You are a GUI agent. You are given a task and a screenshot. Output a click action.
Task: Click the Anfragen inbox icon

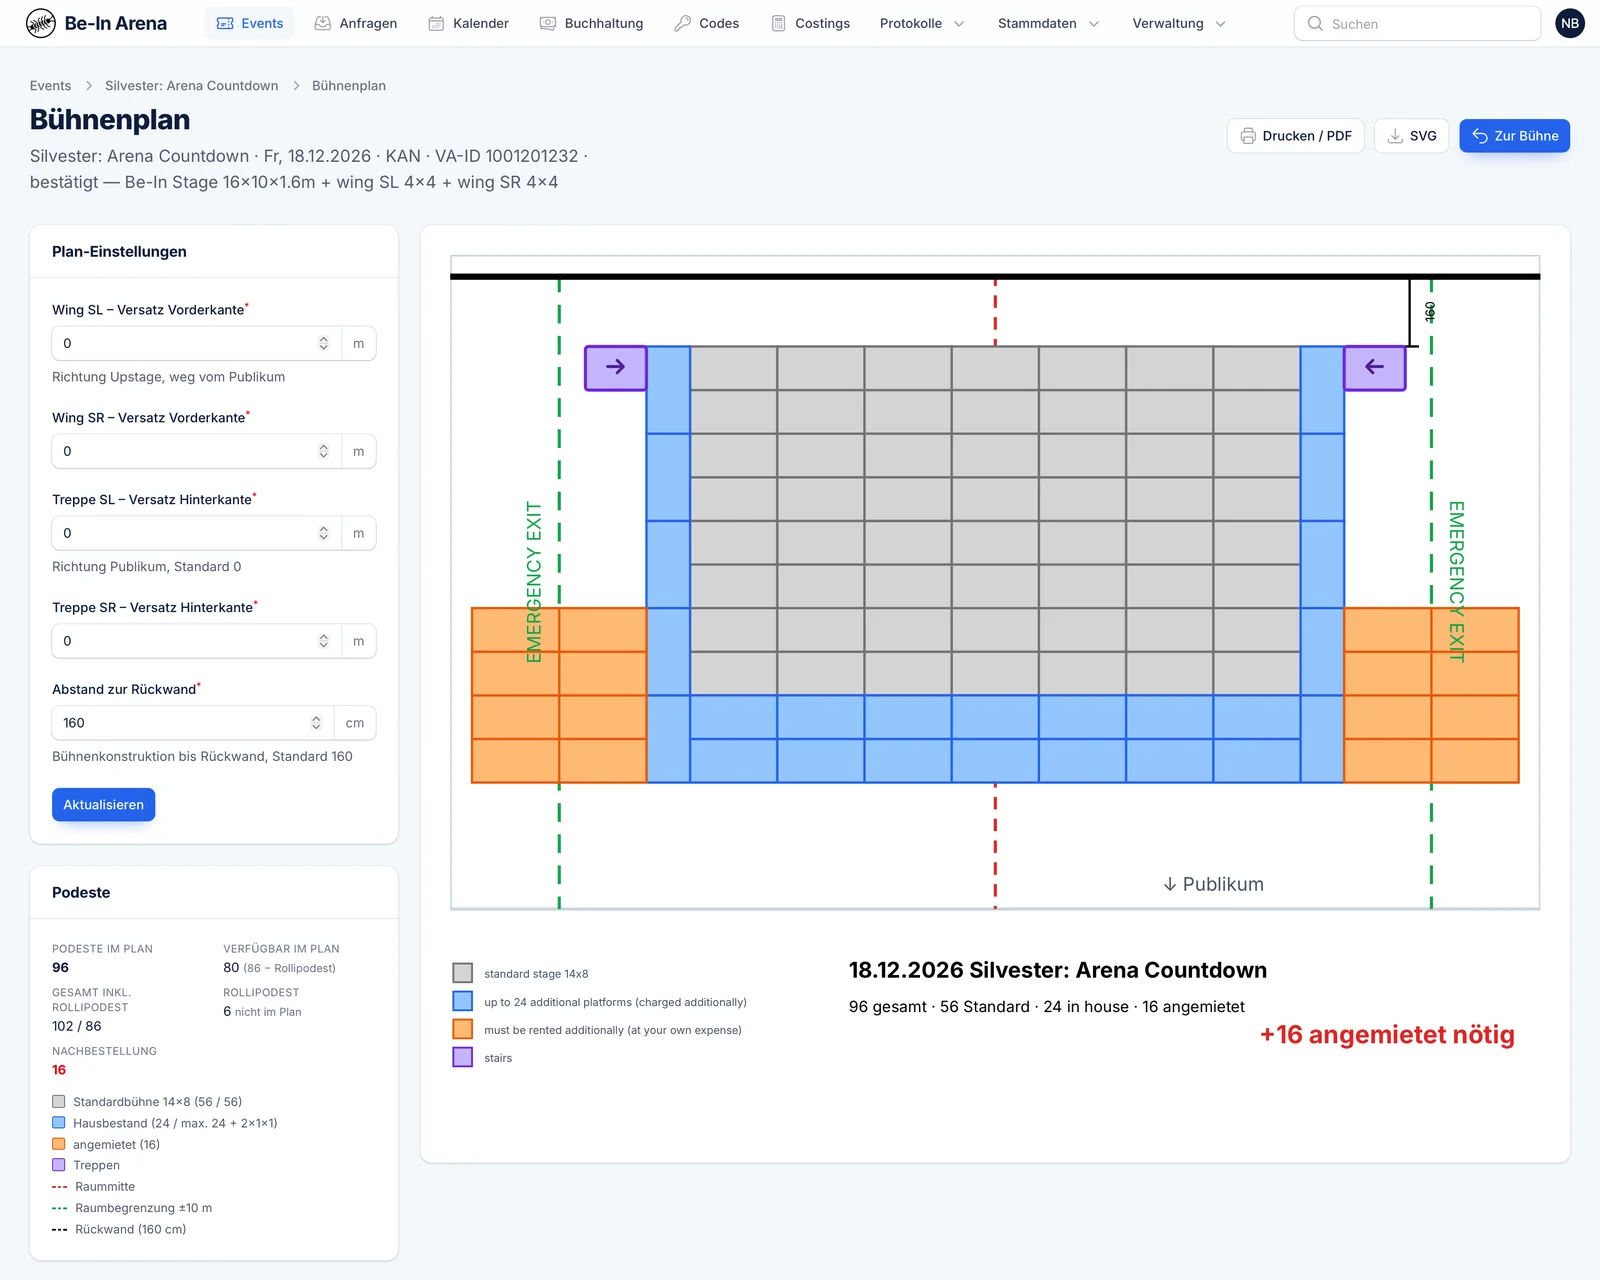click(323, 23)
